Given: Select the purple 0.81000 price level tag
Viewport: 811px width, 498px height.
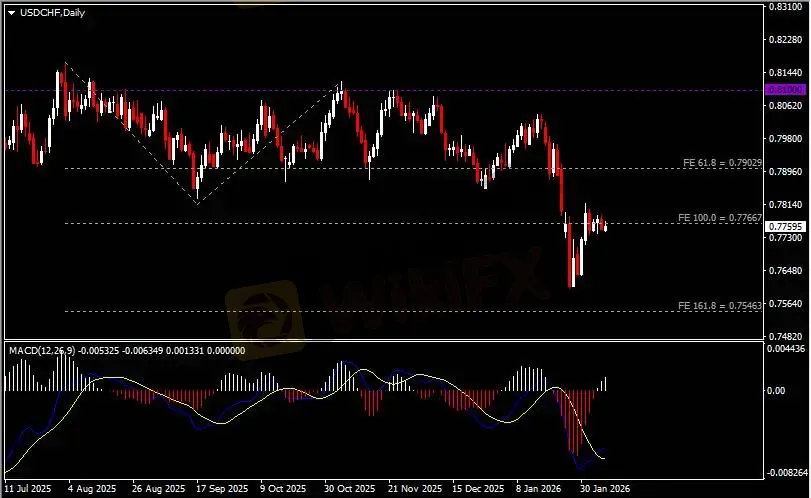Looking at the screenshot, I should tap(783, 90).
